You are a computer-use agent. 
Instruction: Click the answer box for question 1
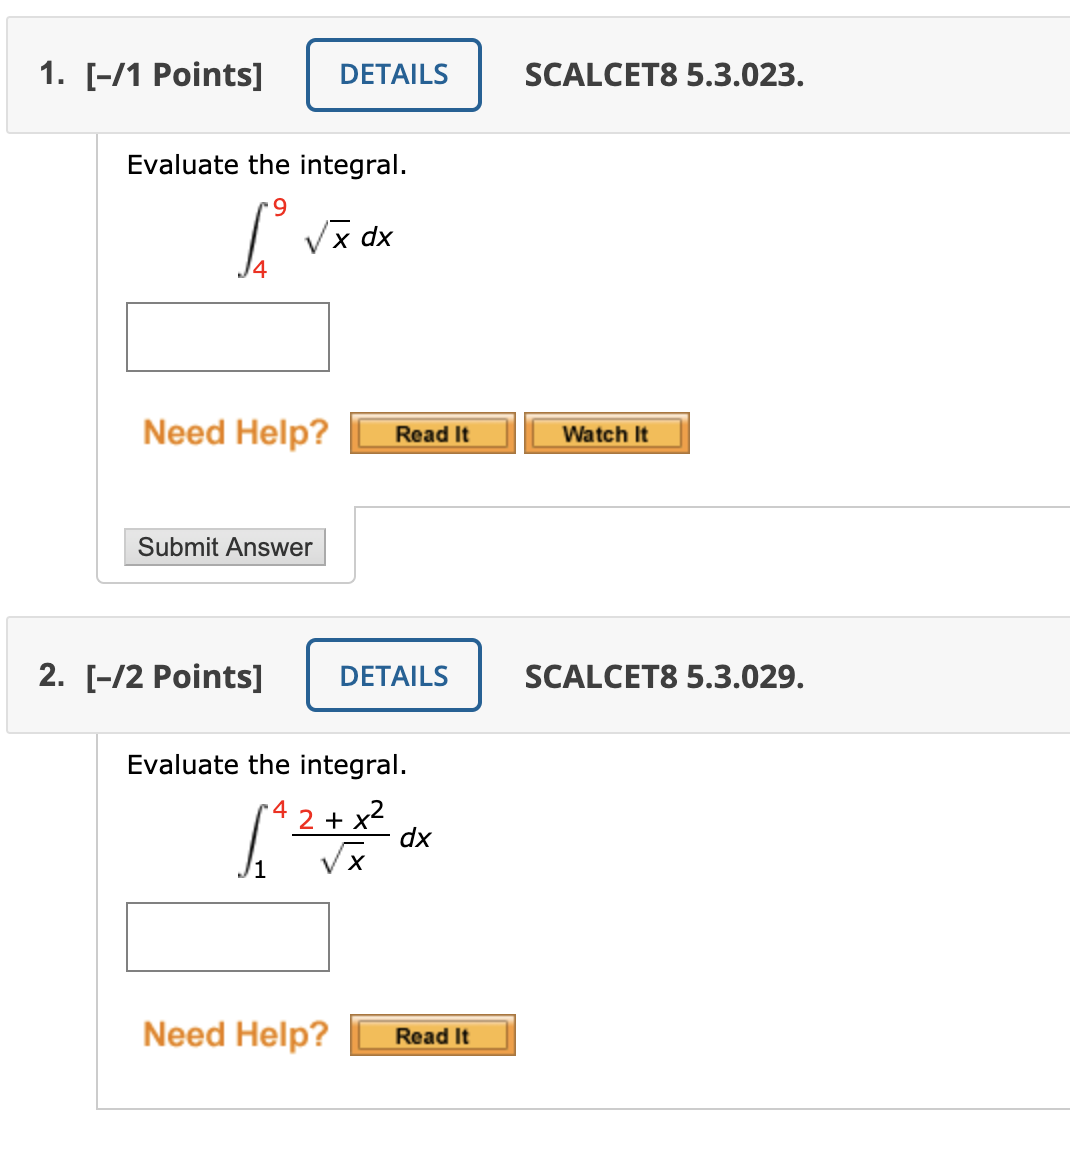coord(227,336)
